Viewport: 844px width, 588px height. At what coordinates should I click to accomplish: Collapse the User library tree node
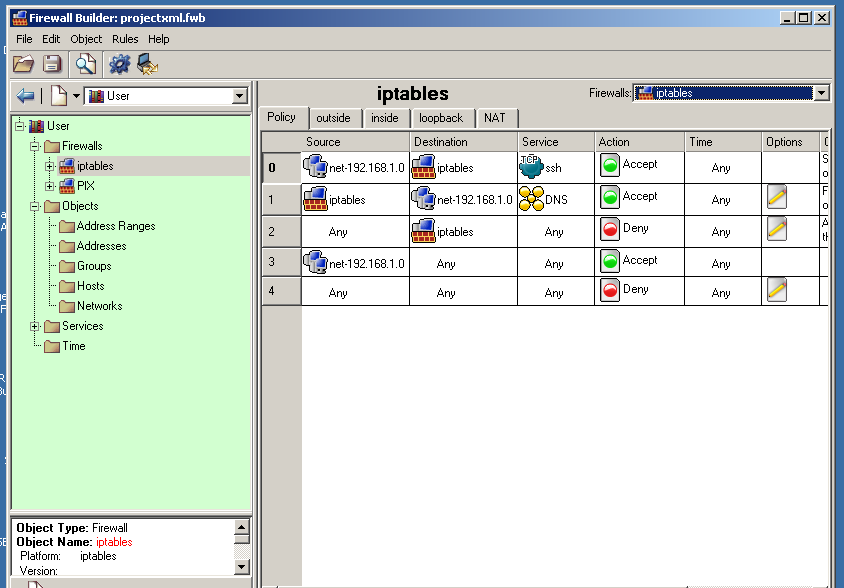tap(20, 126)
